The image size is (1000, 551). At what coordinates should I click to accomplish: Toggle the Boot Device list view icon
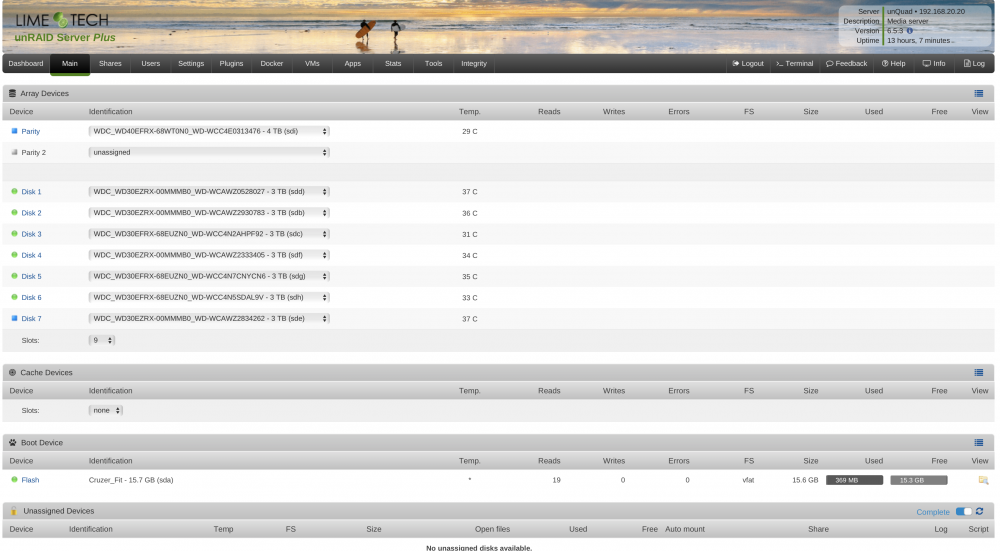pyautogui.click(x=979, y=443)
